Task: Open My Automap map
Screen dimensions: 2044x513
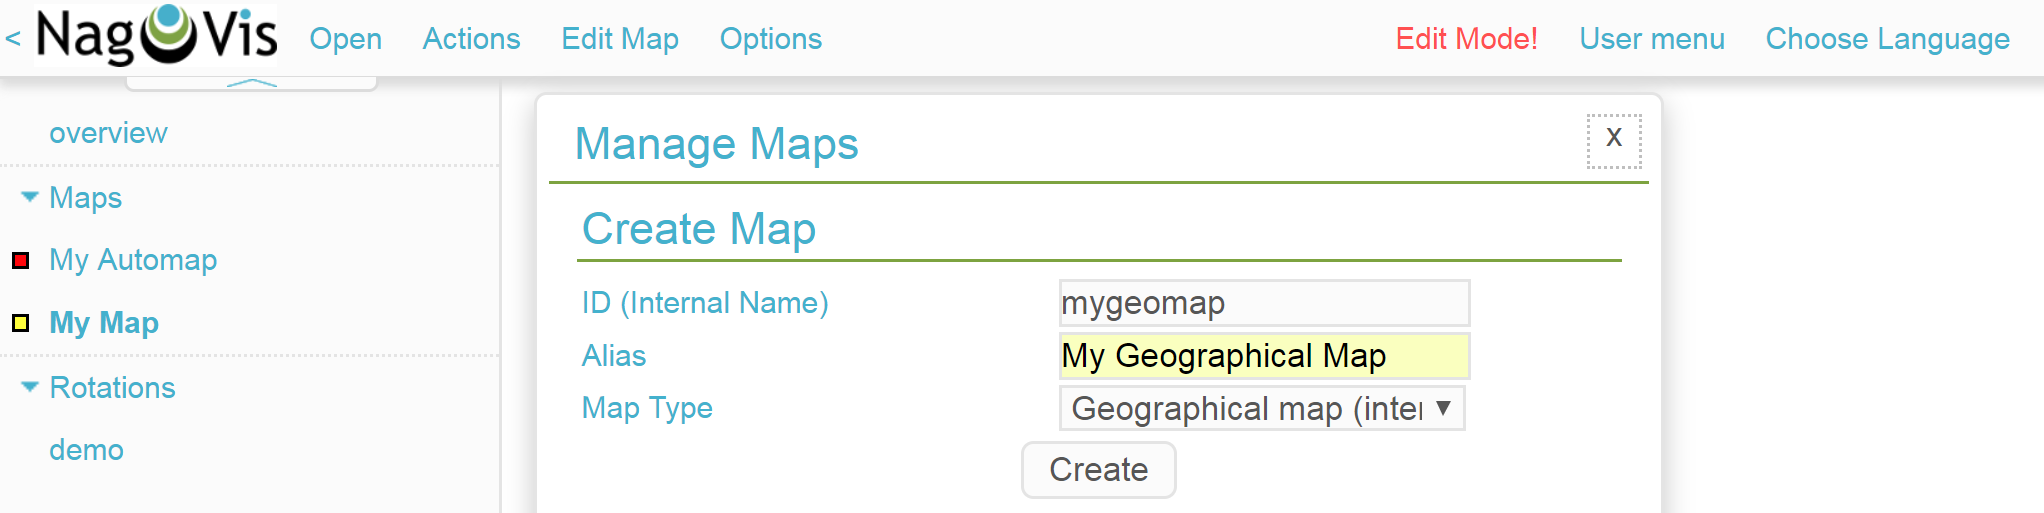Action: coord(133,260)
